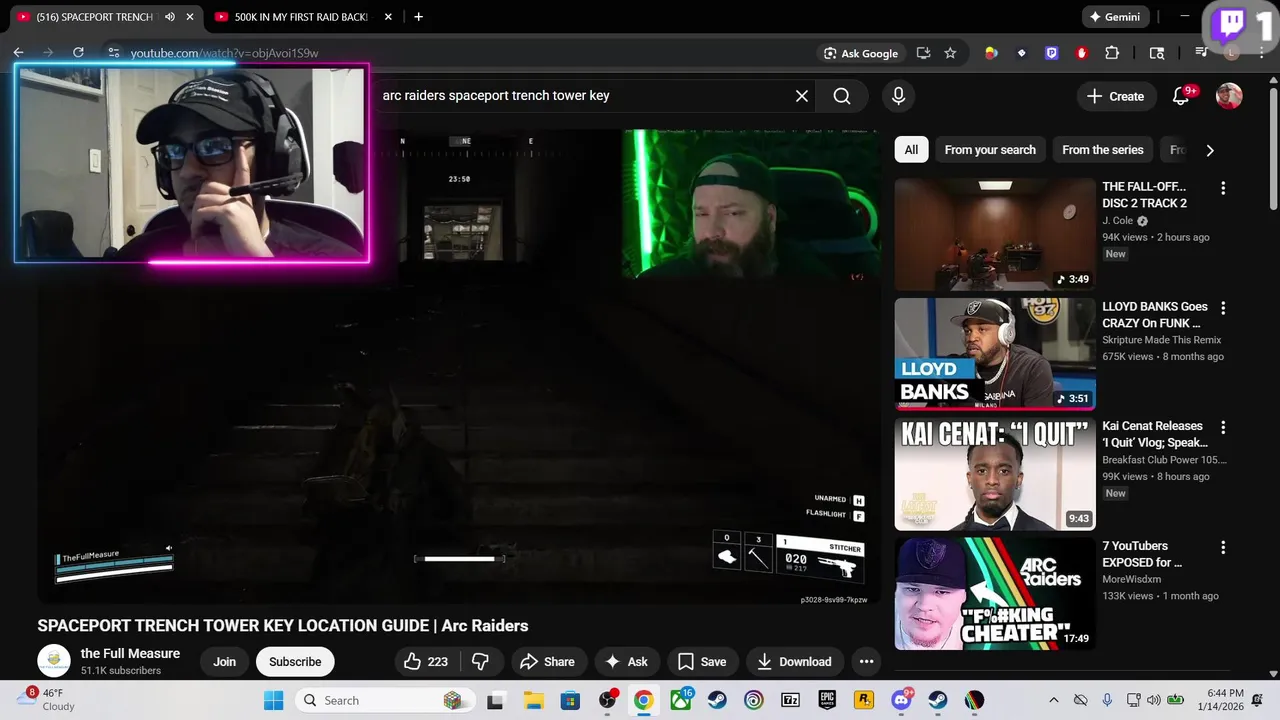The height and width of the screenshot is (720, 1280).
Task: Open the tab search side panel icon
Action: pos(1157,53)
